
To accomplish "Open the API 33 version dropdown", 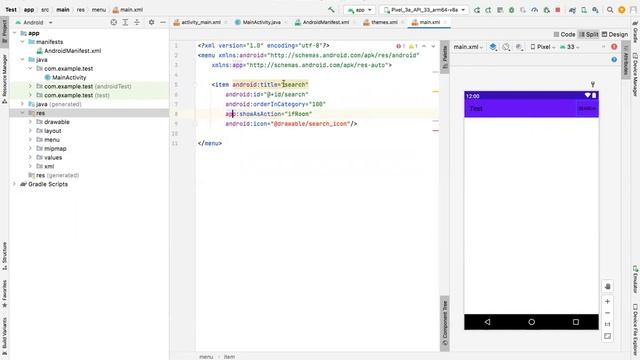I will 569,47.
